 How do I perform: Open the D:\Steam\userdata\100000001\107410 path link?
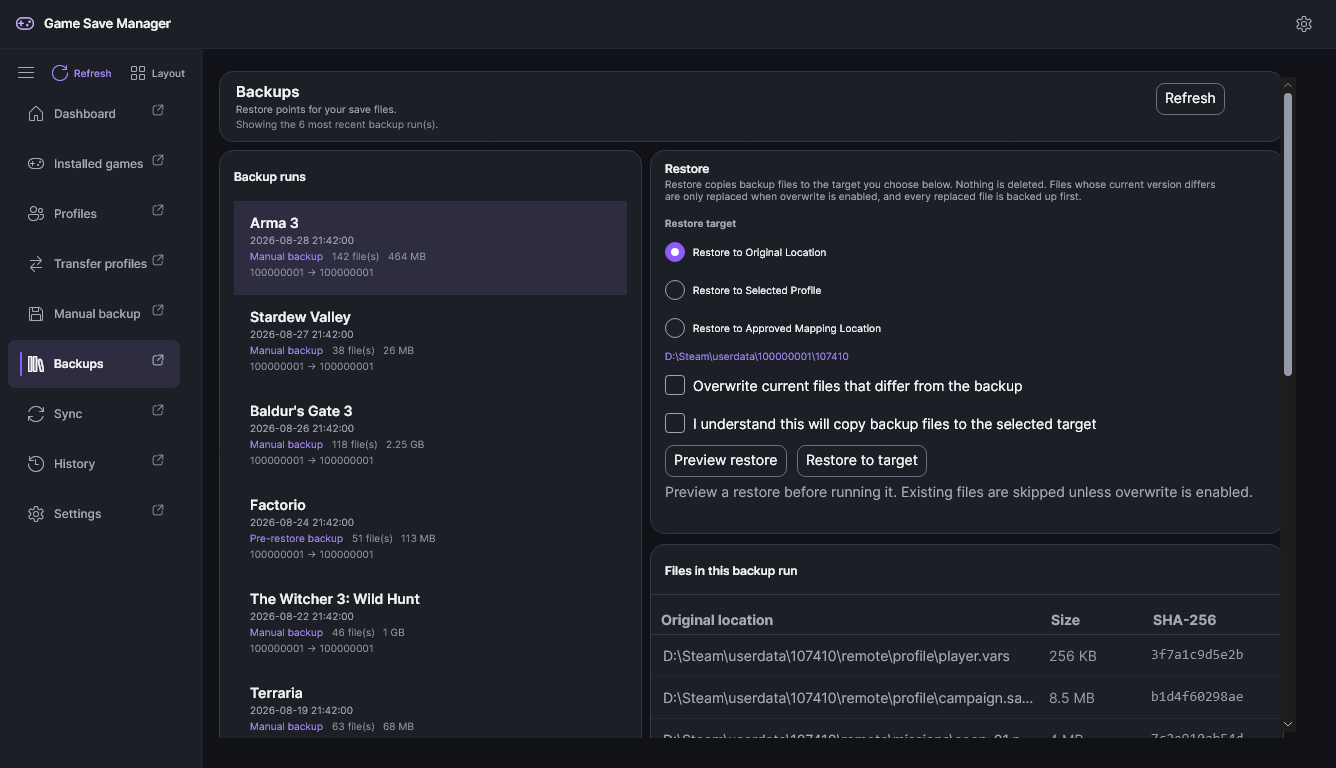(x=756, y=356)
